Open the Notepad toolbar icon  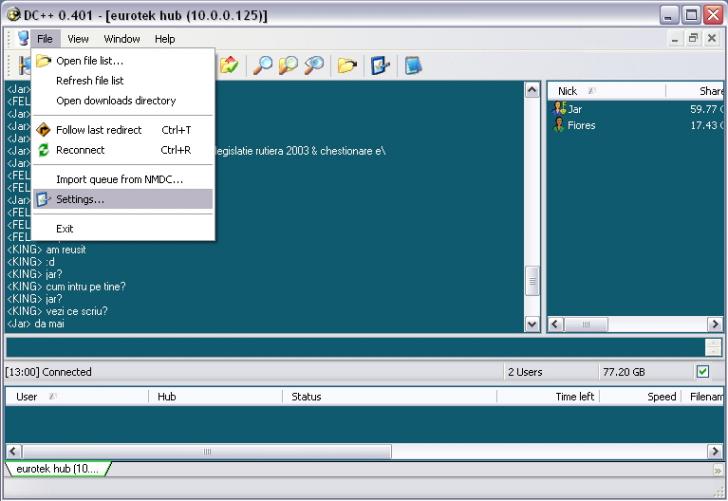pyautogui.click(x=412, y=66)
